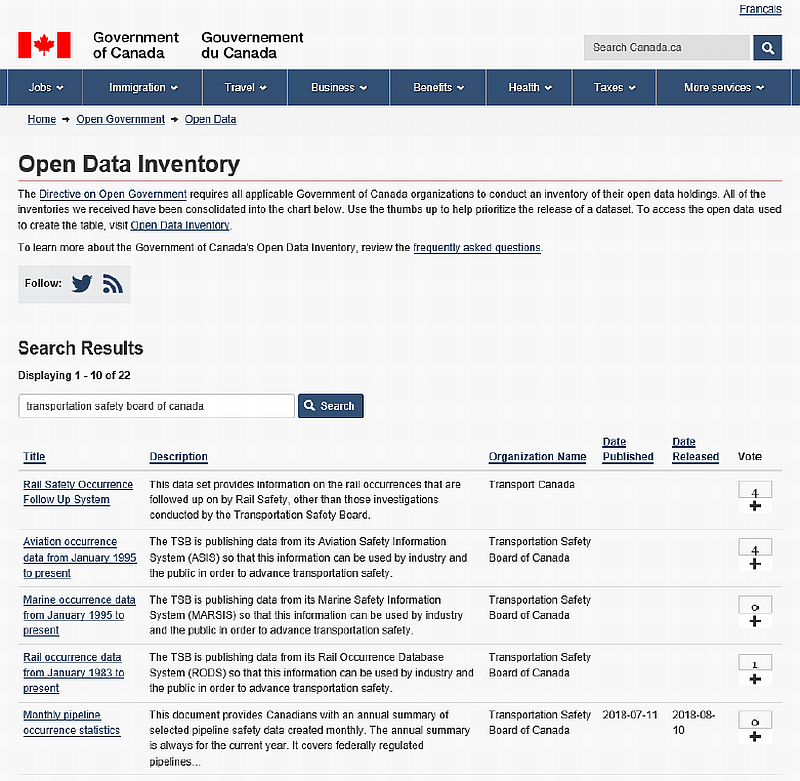Upvote the Monthly pipeline occurrence statistics
The height and width of the screenshot is (781, 800).
click(x=755, y=736)
